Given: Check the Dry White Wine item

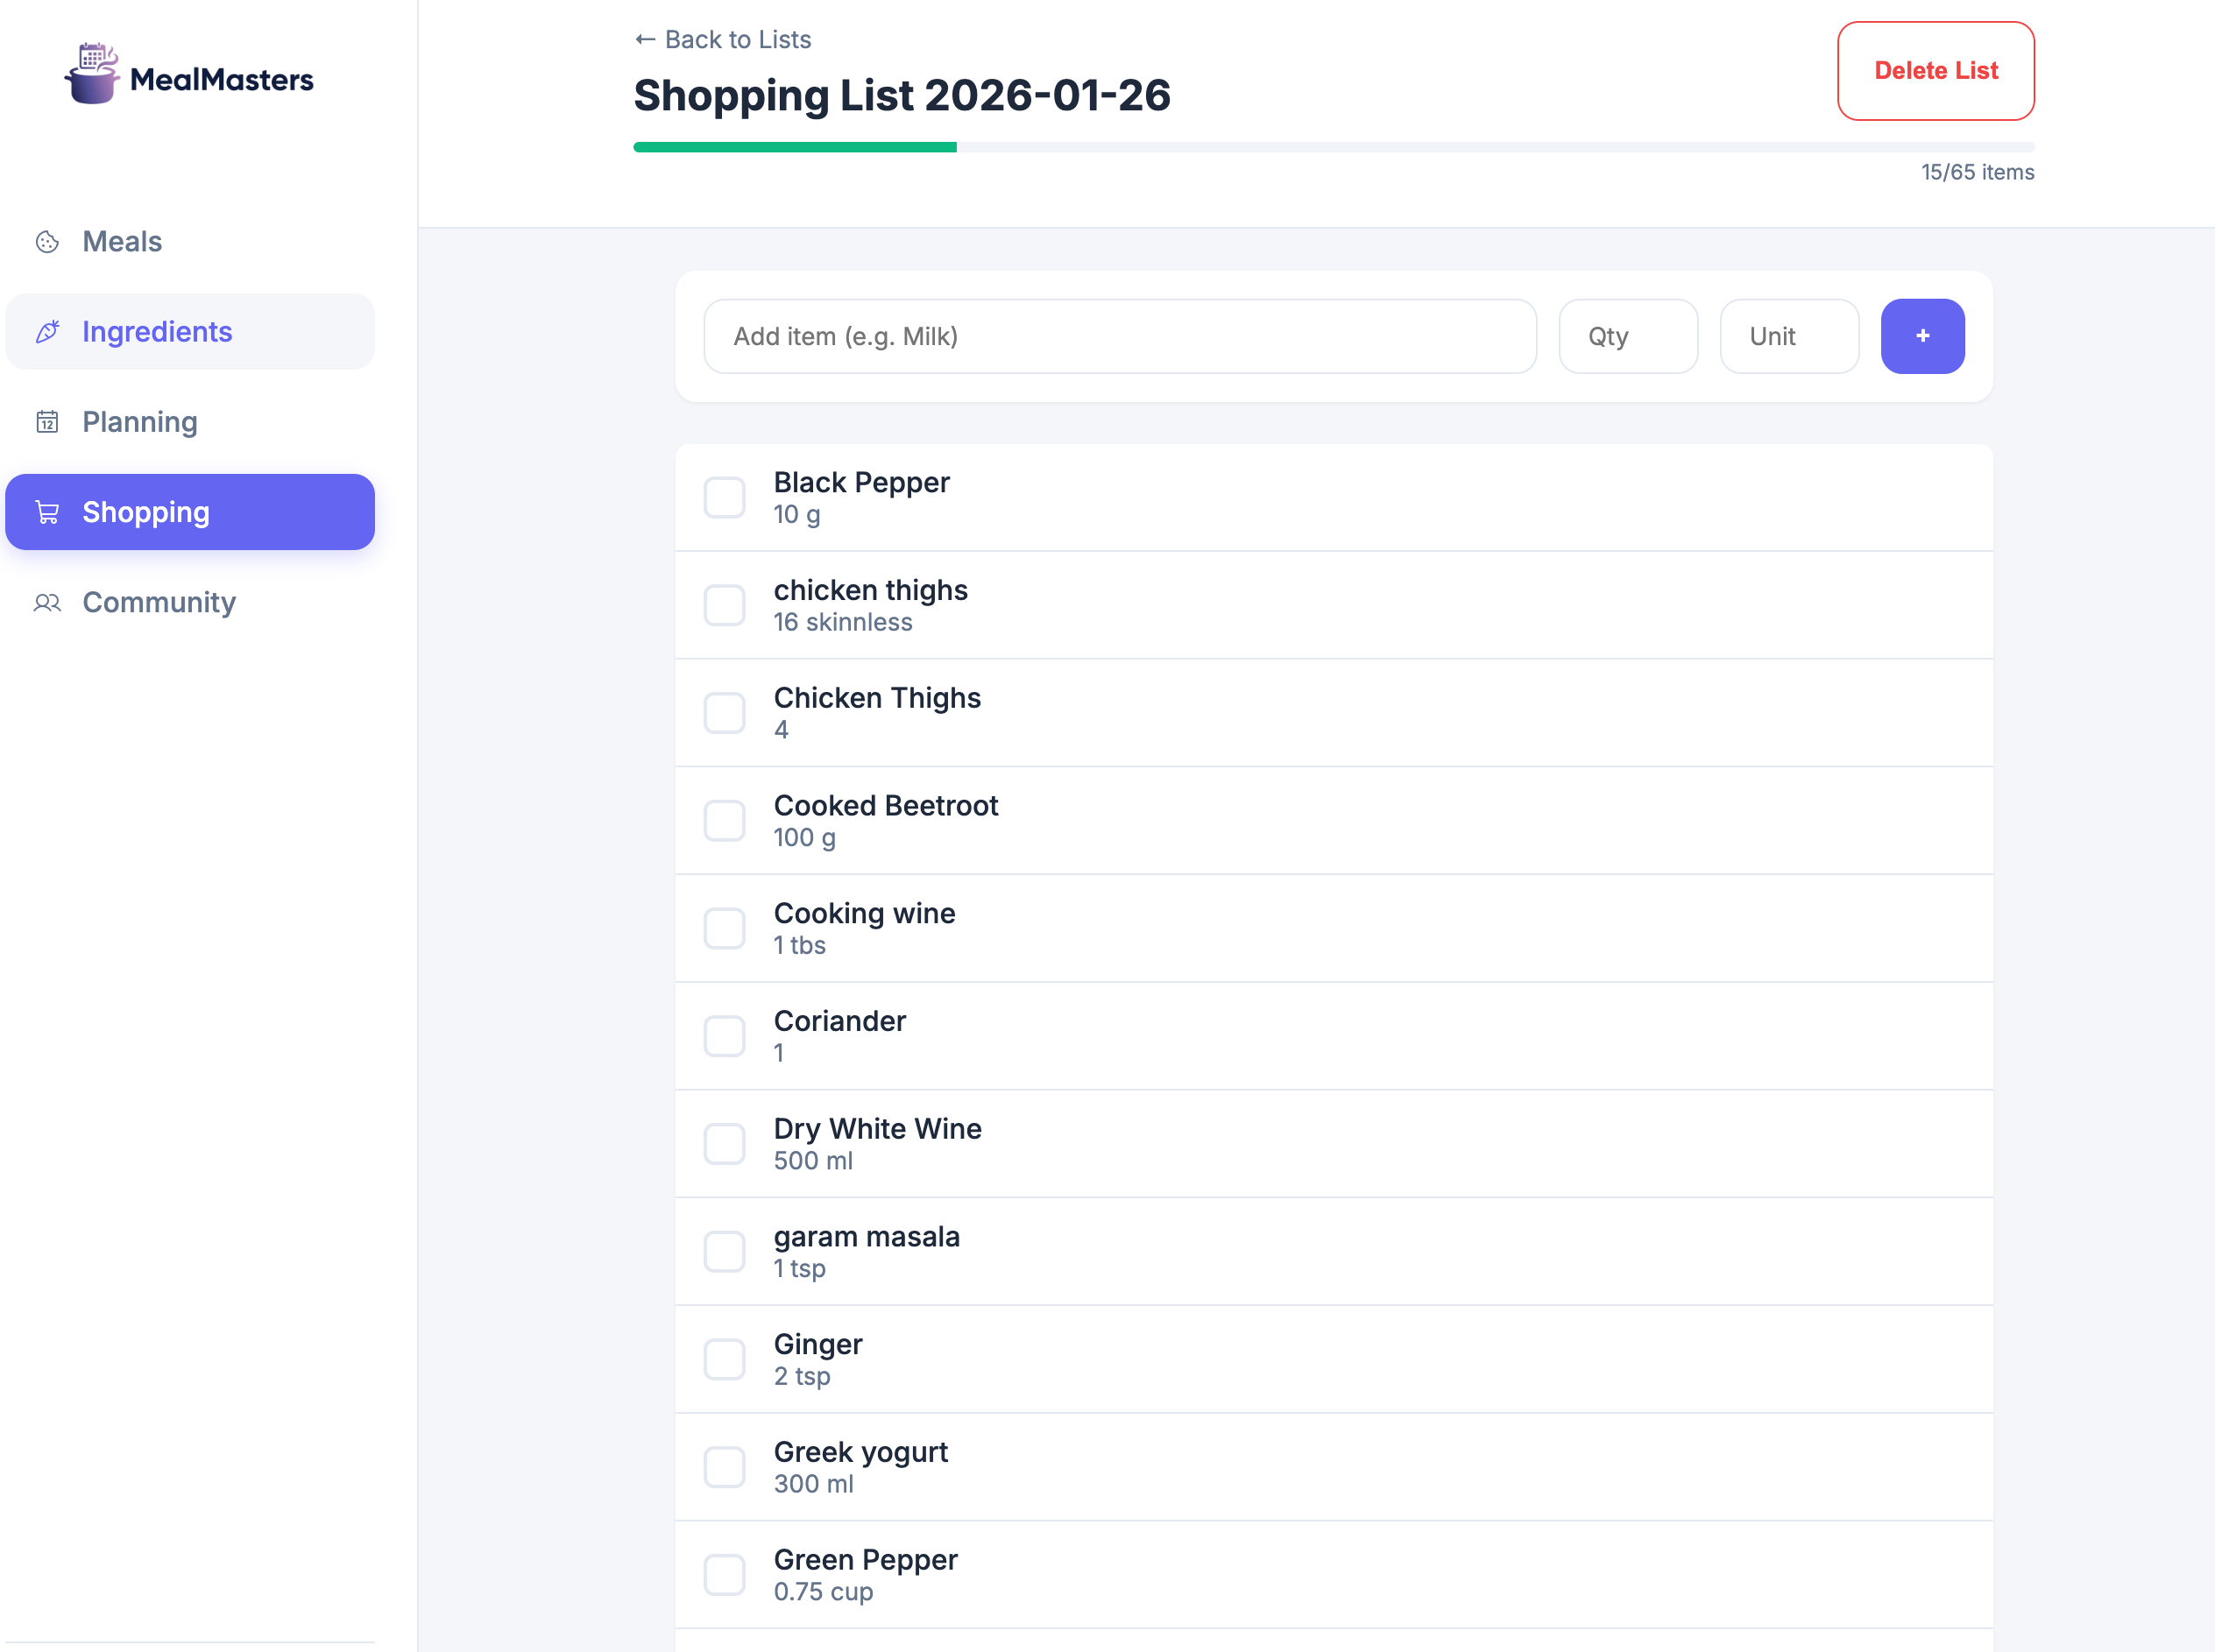Looking at the screenshot, I should [724, 1144].
